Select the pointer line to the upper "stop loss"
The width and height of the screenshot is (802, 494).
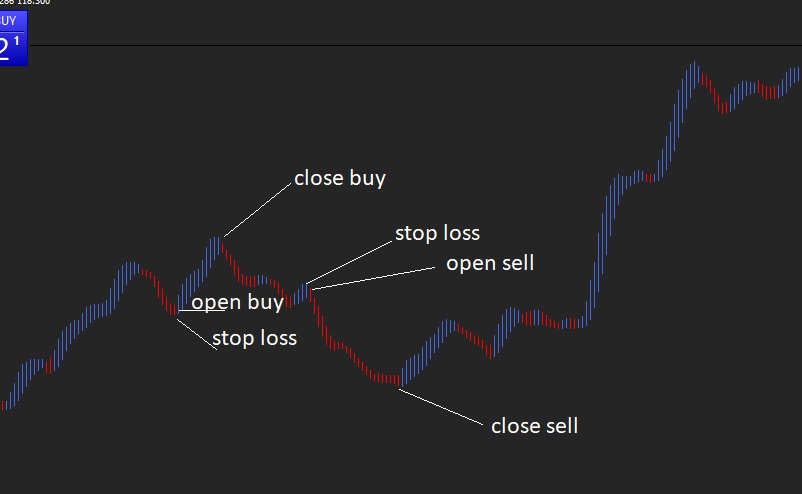point(349,262)
